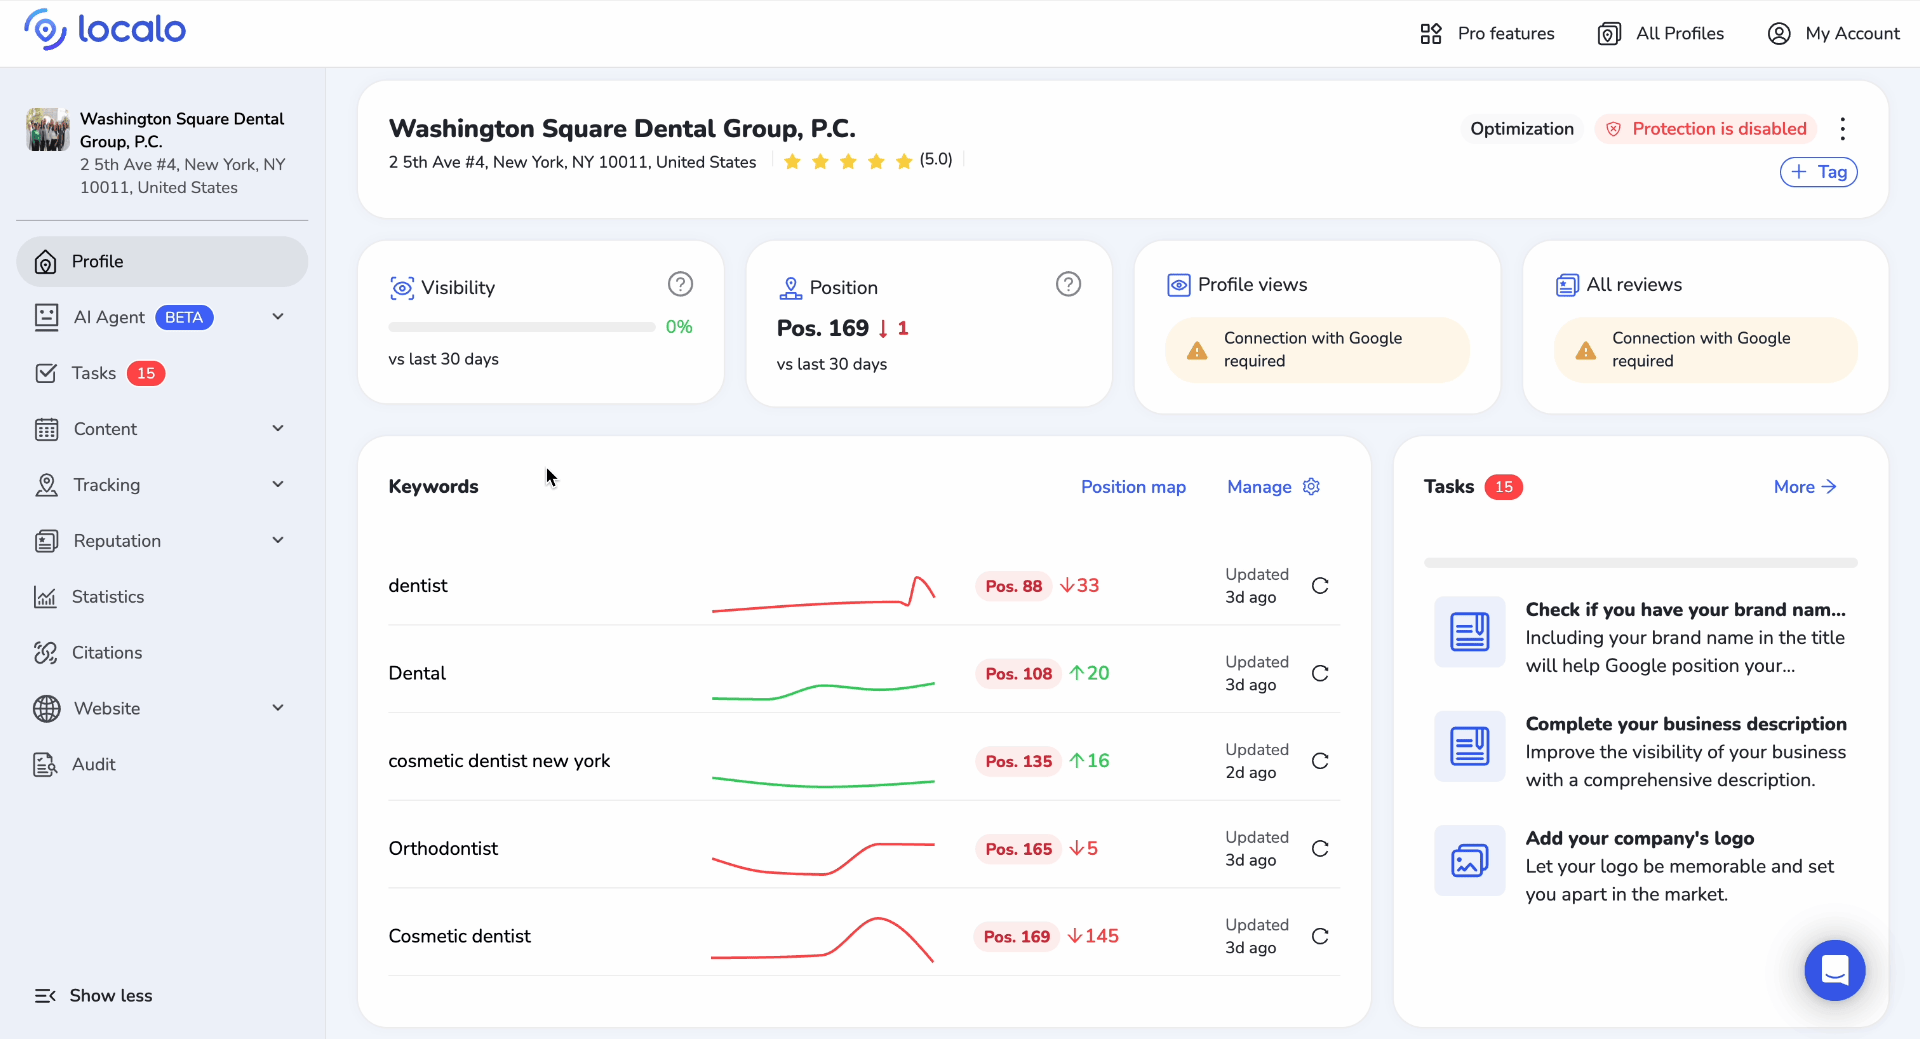Refresh the Cosmetic dentist keyword
The image size is (1920, 1040).
pos(1320,937)
